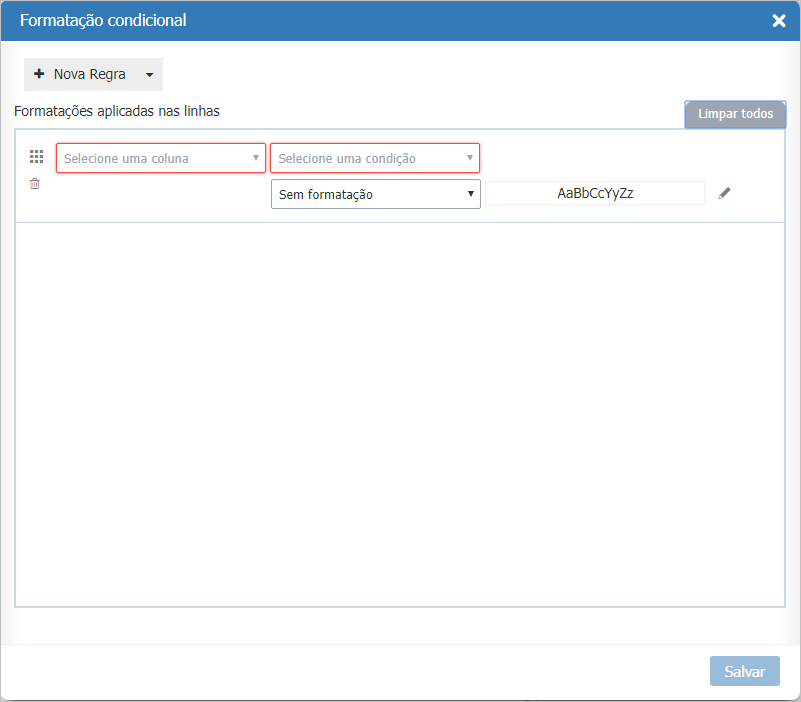
Task: Click the arrow on Sem formatação select
Action: (x=471, y=194)
